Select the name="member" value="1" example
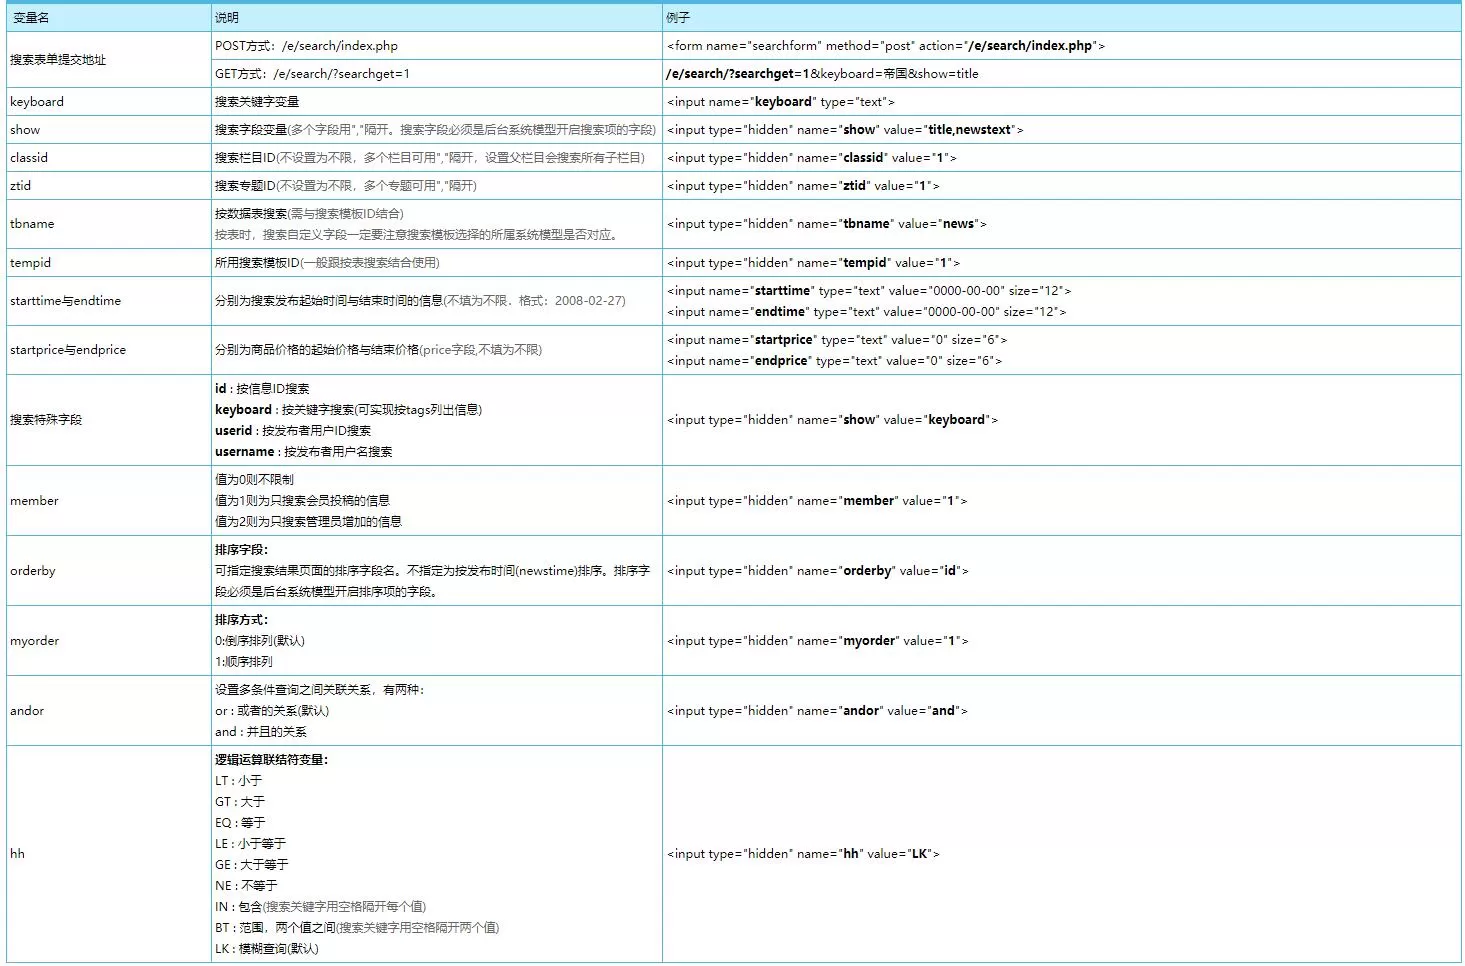1465x966 pixels. (817, 501)
